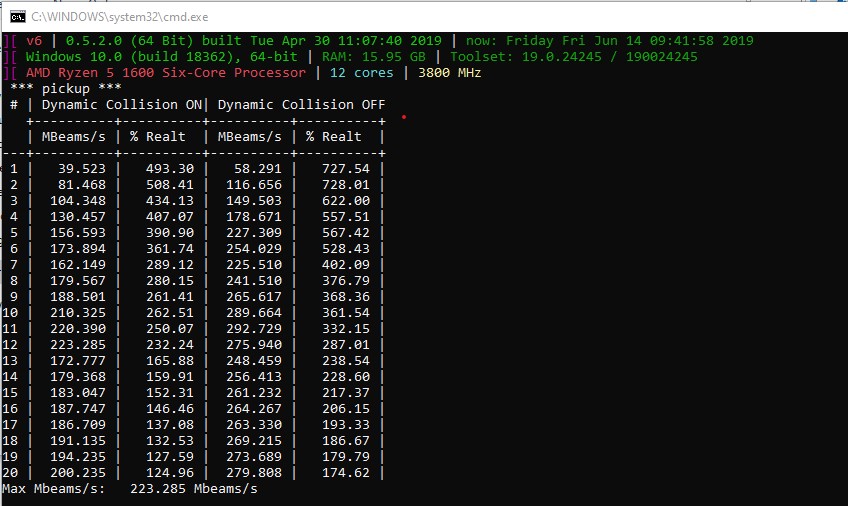Click the title text C:\WINDOWS\system32\cmd.exe

120,17
